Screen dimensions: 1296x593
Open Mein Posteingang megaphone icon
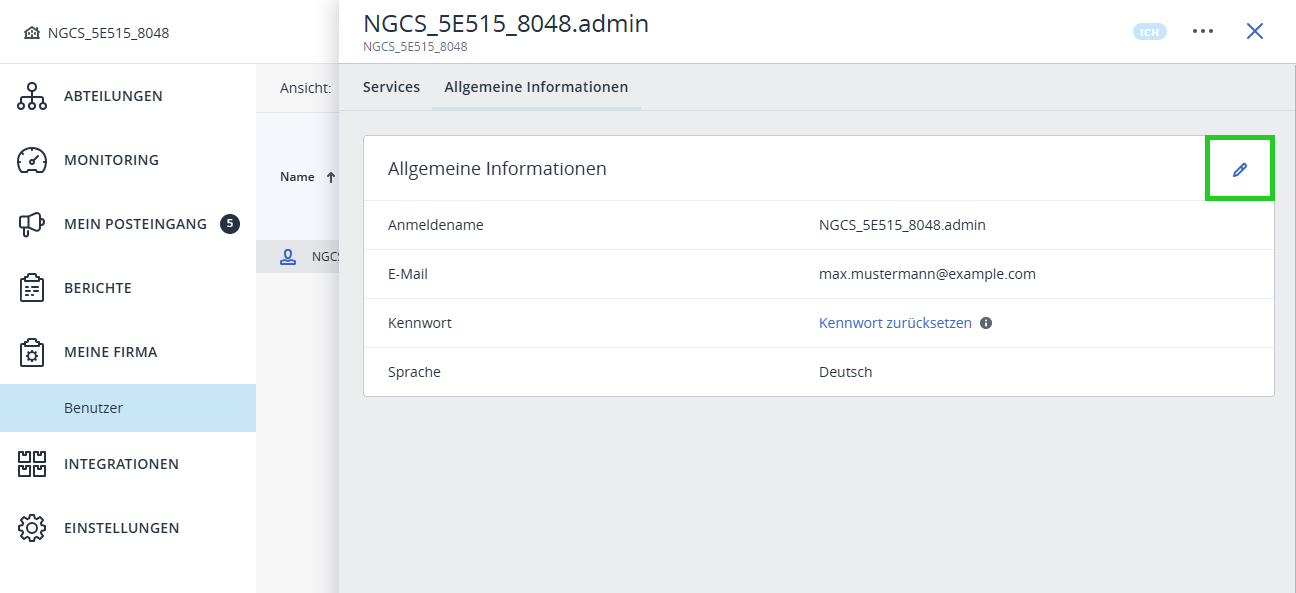coord(31,223)
